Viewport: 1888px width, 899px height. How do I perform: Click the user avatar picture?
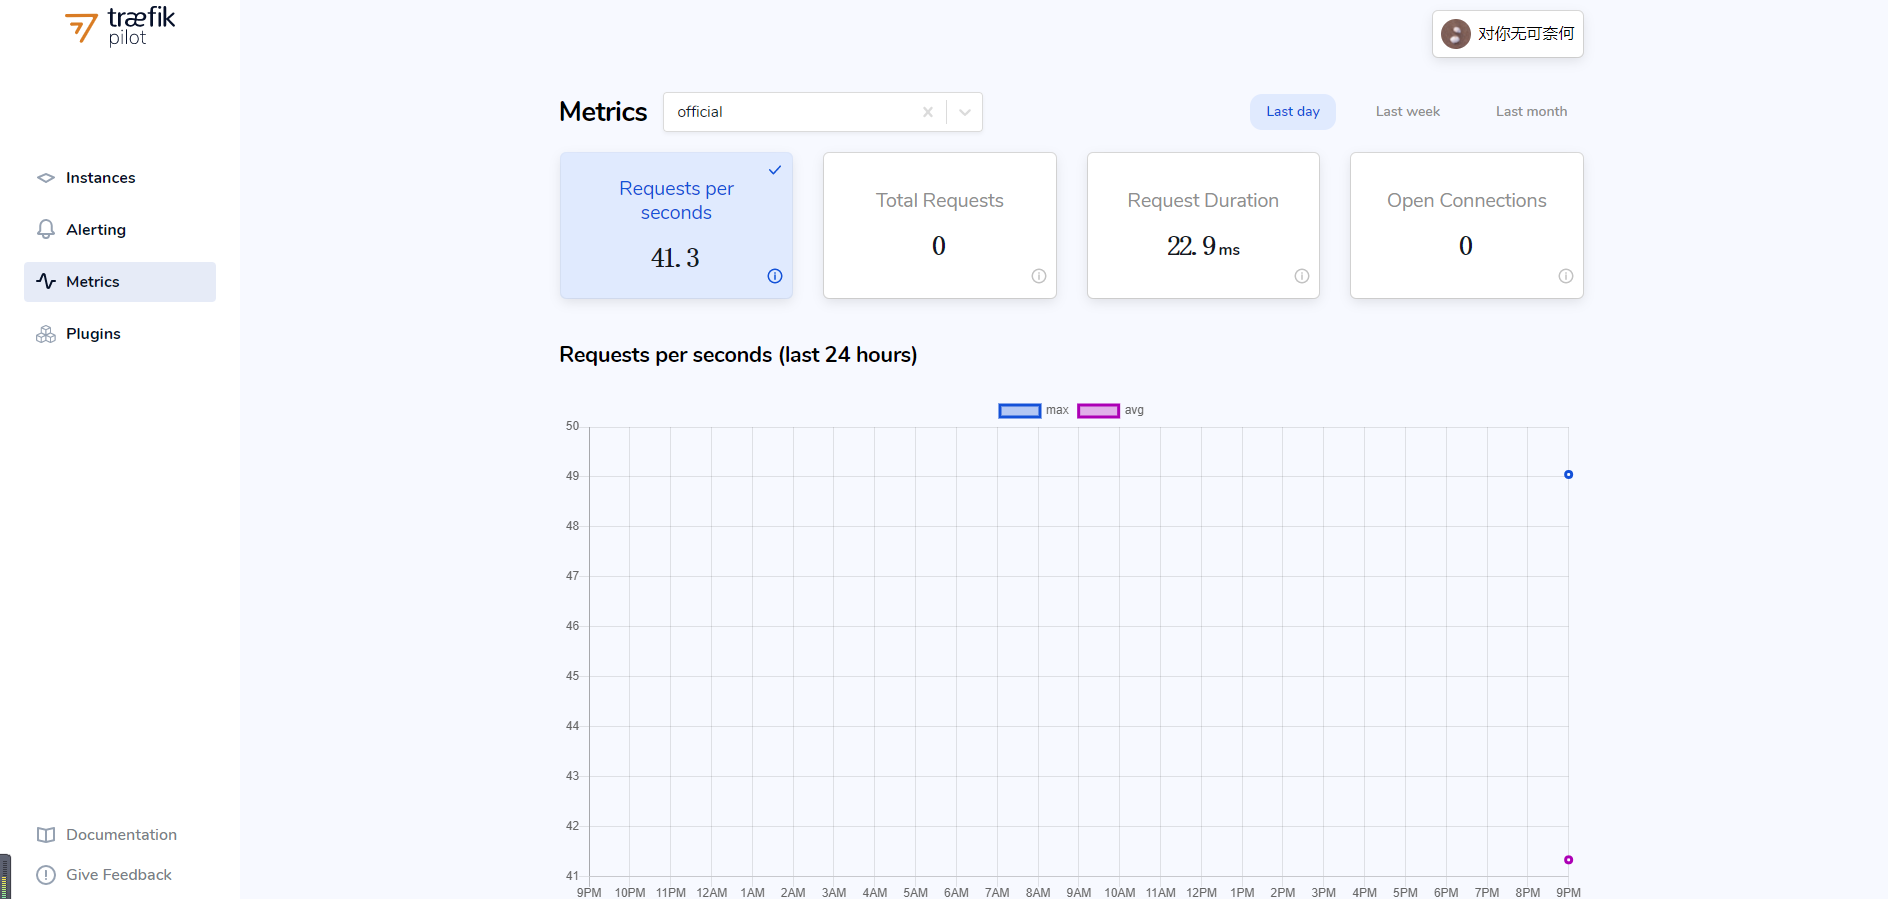tap(1455, 34)
